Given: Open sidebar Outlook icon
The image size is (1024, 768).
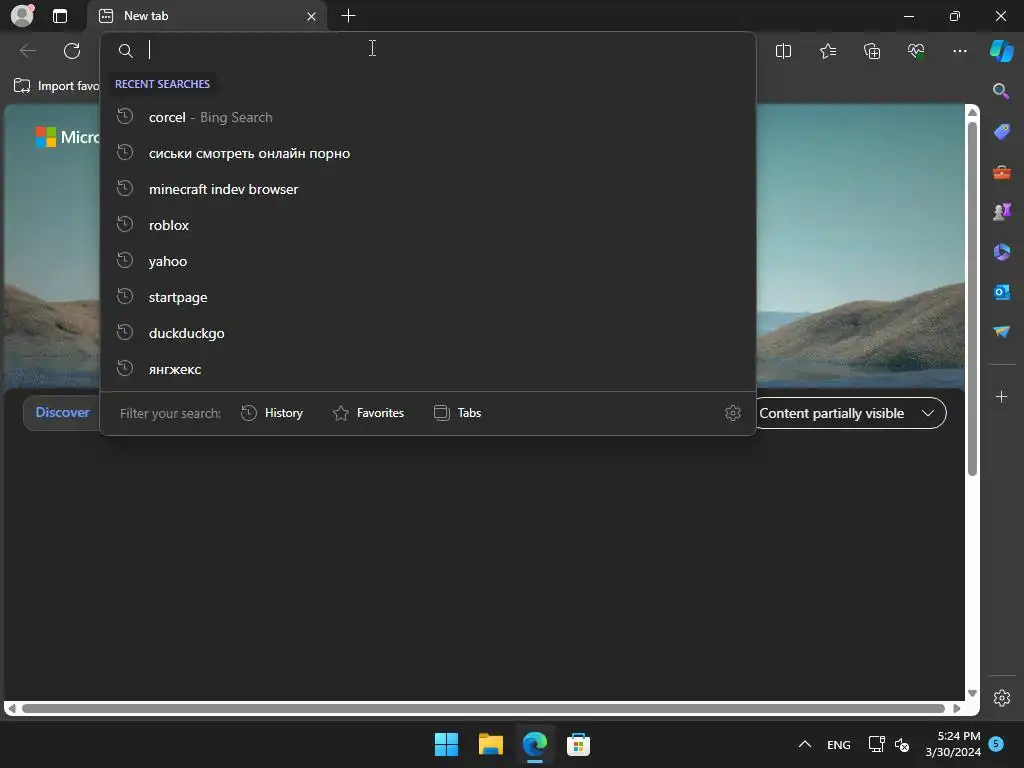Looking at the screenshot, I should 1002,292.
